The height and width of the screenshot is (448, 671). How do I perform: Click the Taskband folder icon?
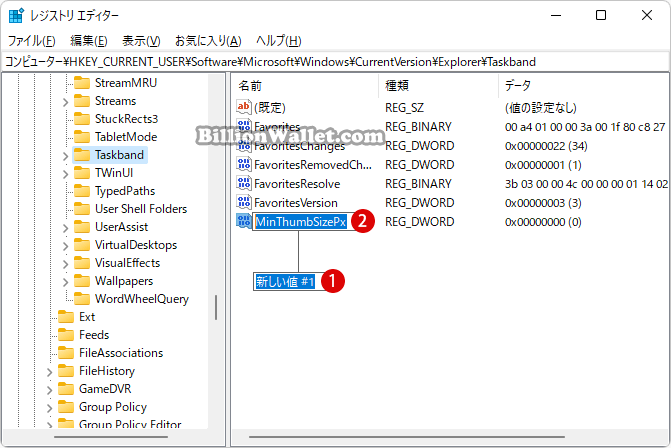click(82, 154)
